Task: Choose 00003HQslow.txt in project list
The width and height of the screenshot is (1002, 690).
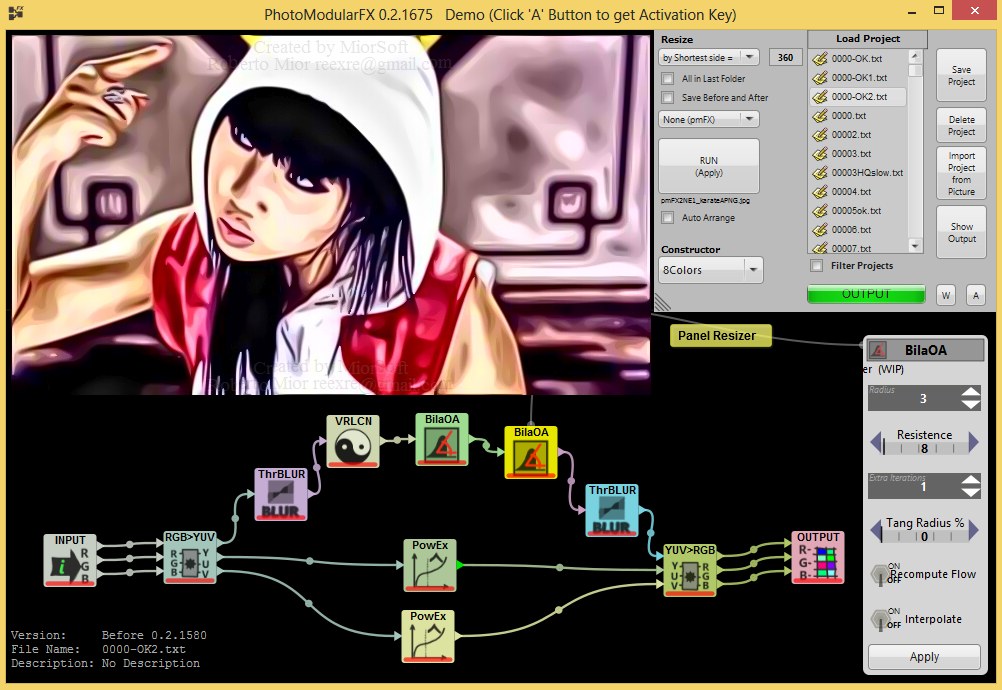Action: [866, 172]
